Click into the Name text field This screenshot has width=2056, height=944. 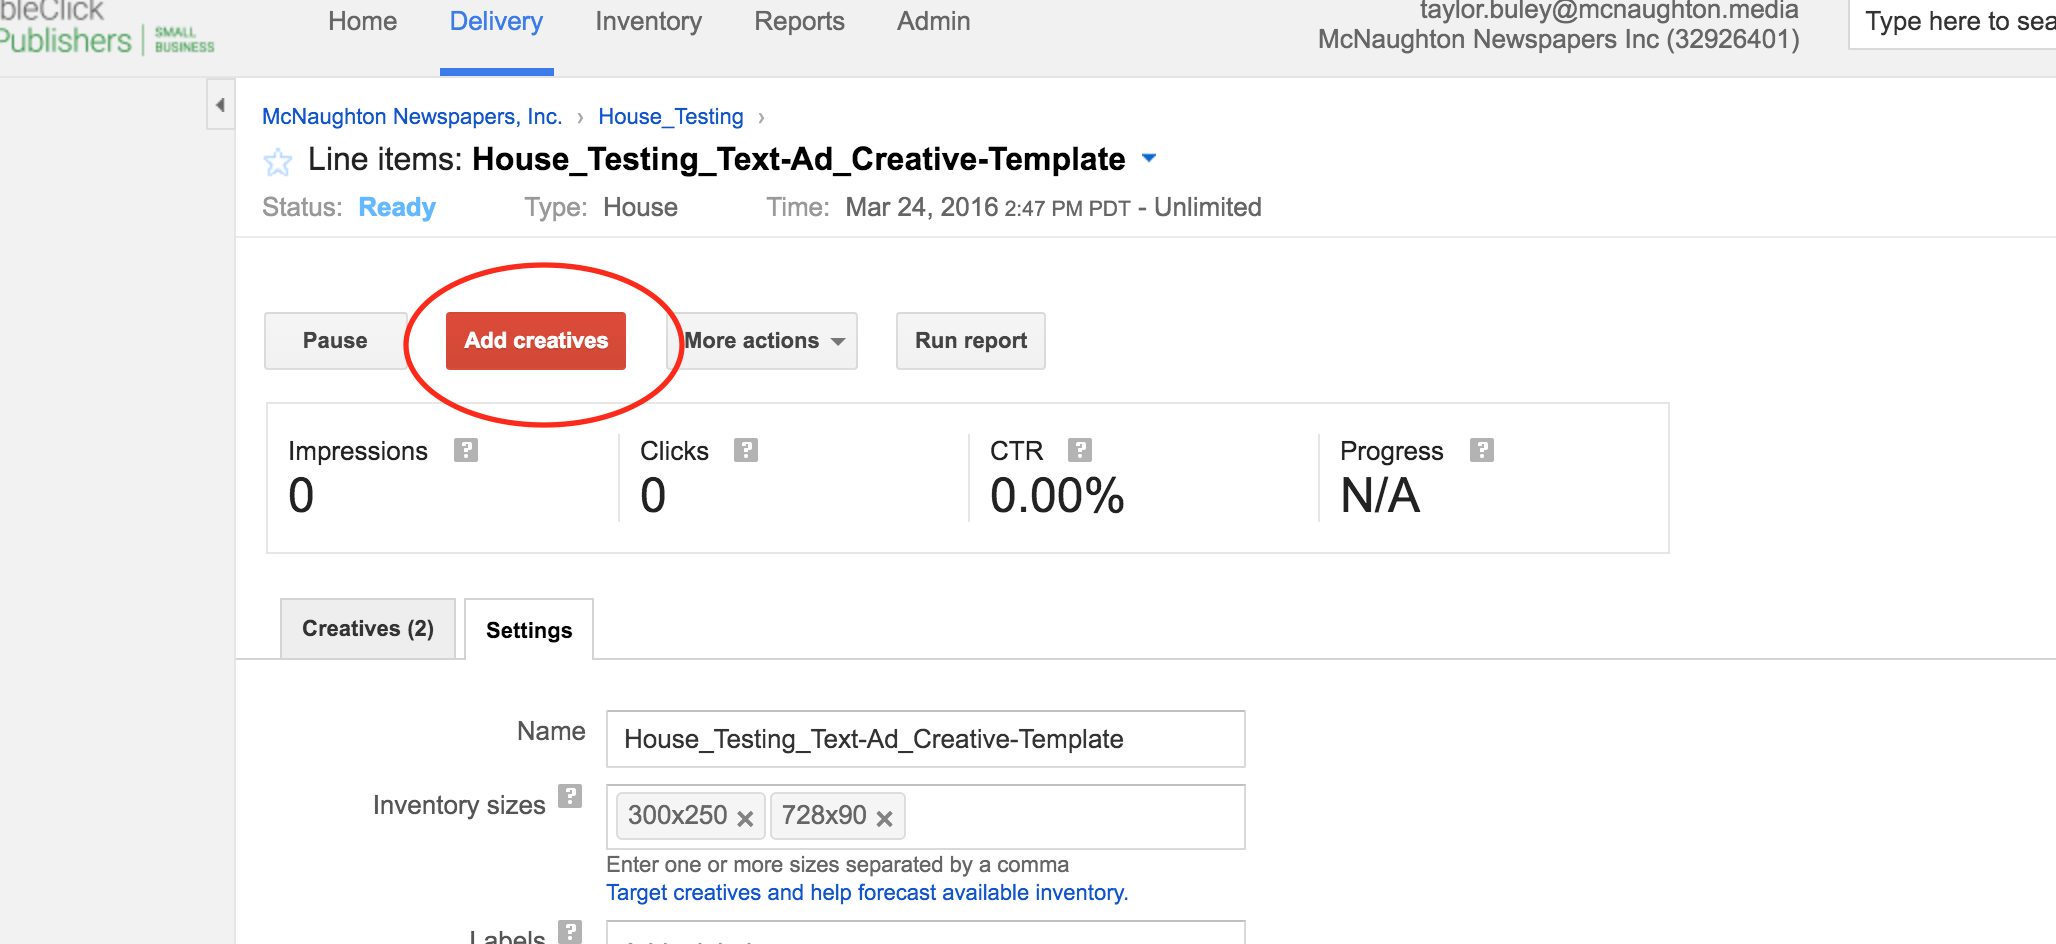pyautogui.click(x=925, y=739)
